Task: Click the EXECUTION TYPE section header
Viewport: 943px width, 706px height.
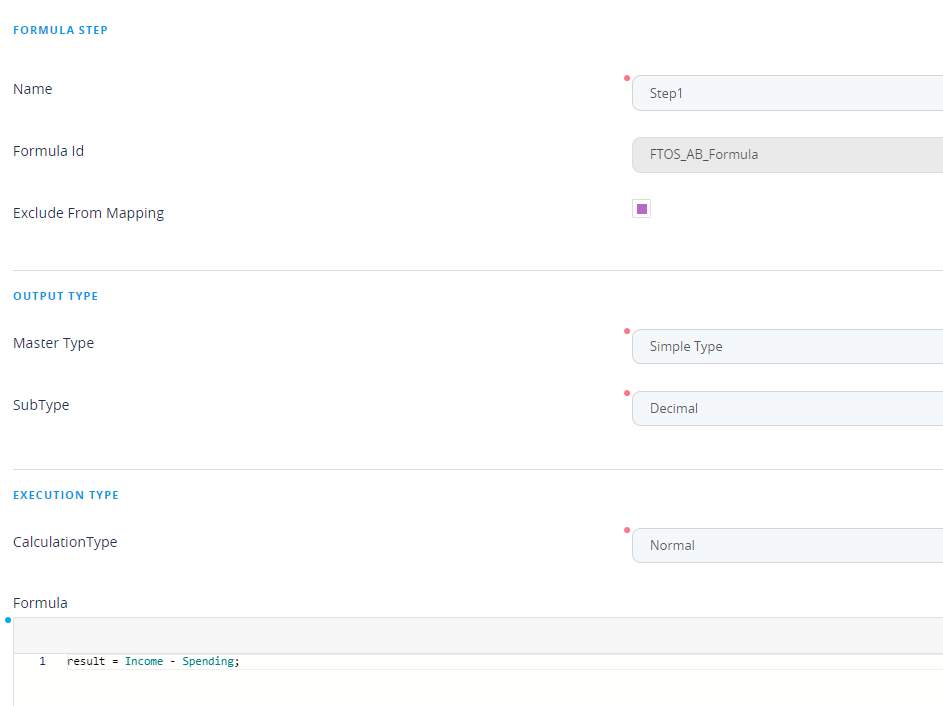Action: pos(66,495)
